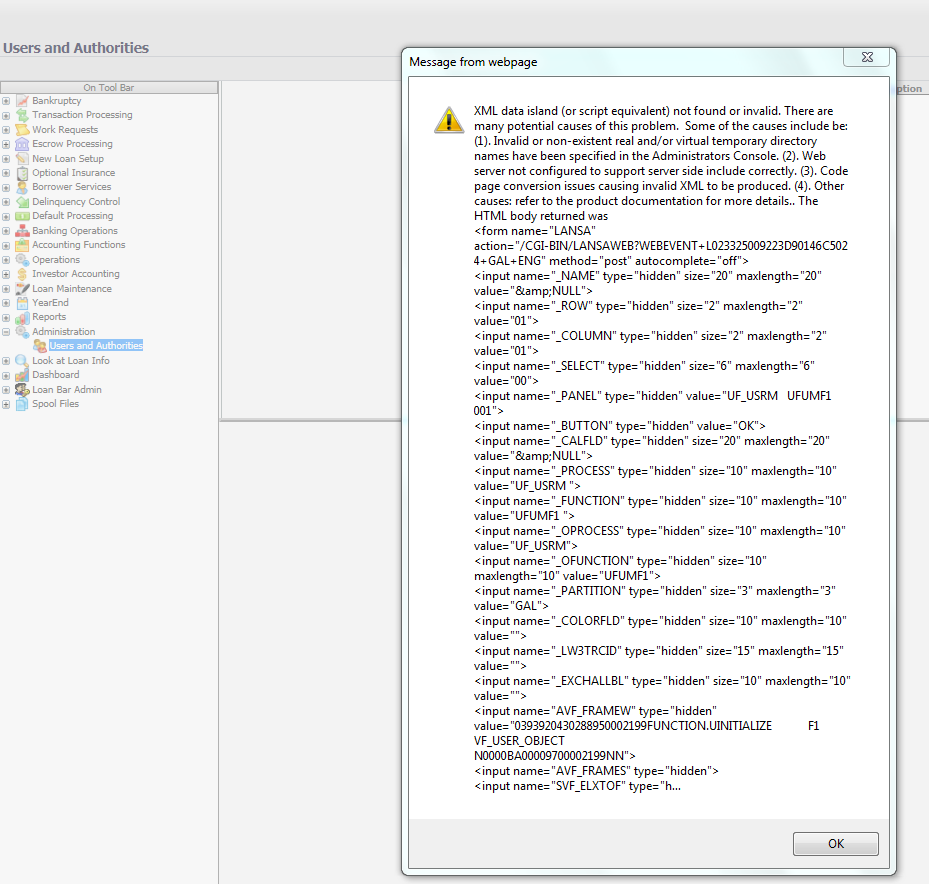This screenshot has width=929, height=884.
Task: Expand the Loan Maintenance tree node
Action: (6, 289)
